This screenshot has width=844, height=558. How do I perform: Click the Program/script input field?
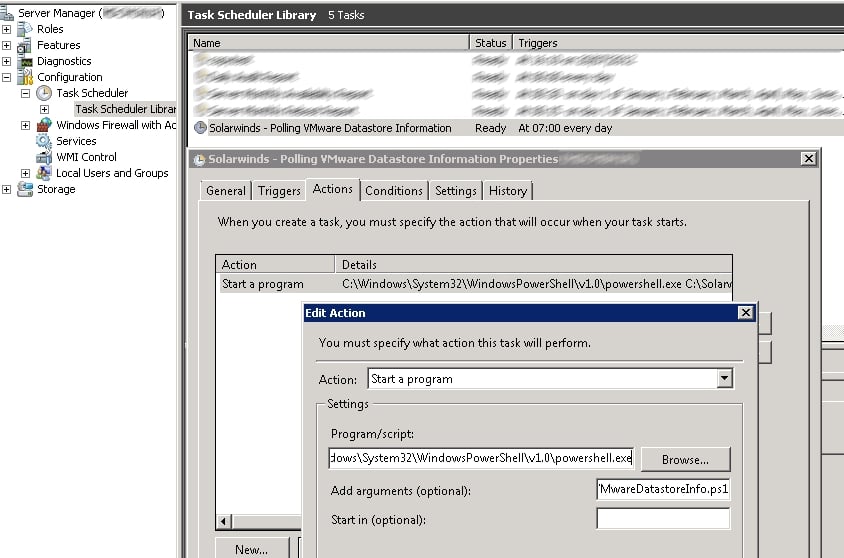pyautogui.click(x=481, y=458)
